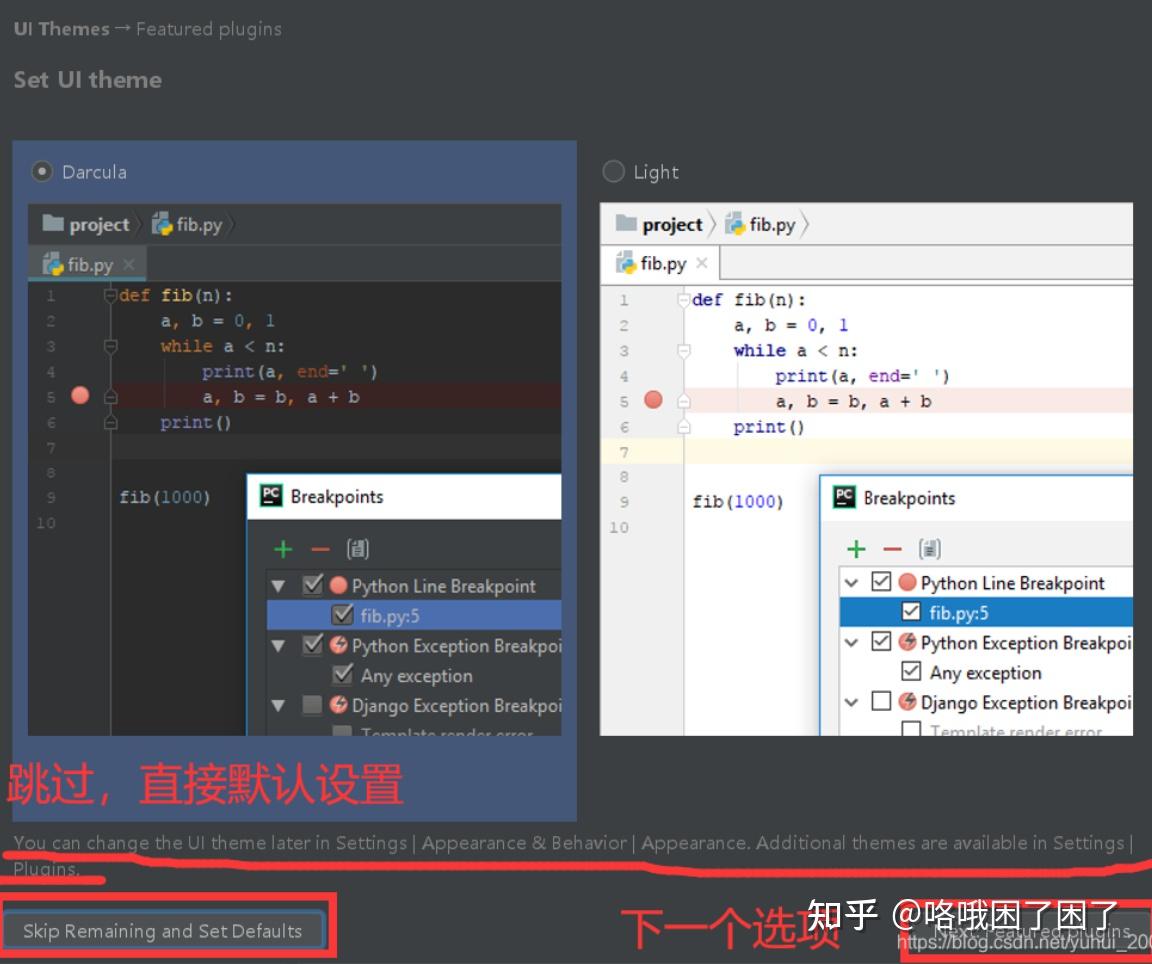Click the Light preview project folder icon
This screenshot has width=1152, height=964.
tap(626, 223)
